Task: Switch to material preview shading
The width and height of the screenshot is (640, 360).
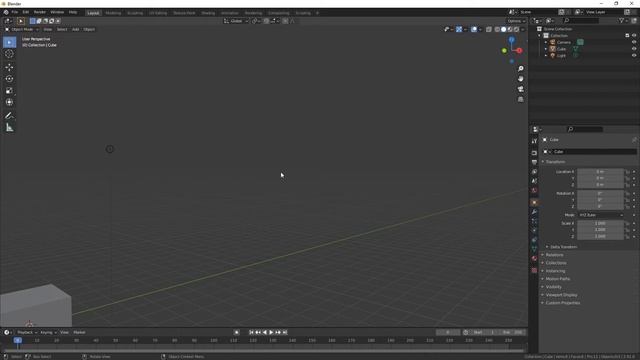Action: point(510,29)
